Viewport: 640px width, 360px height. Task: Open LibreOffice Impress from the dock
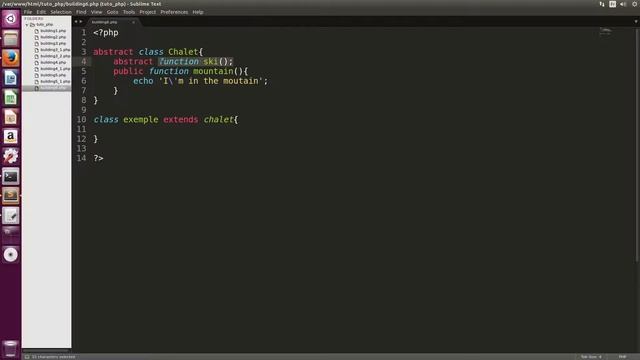click(x=11, y=117)
